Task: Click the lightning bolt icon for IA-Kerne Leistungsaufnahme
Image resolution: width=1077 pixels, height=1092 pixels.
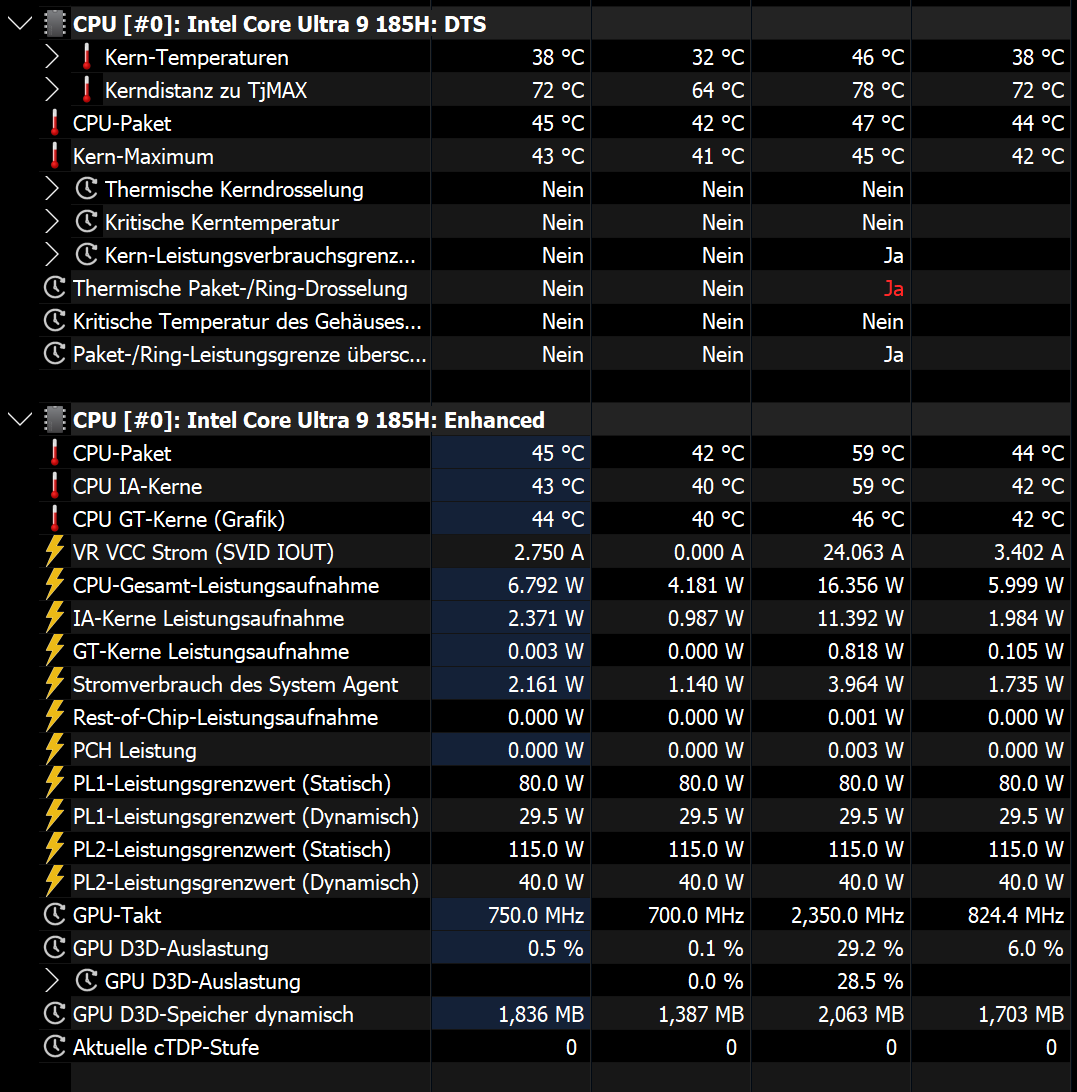Action: (x=54, y=618)
